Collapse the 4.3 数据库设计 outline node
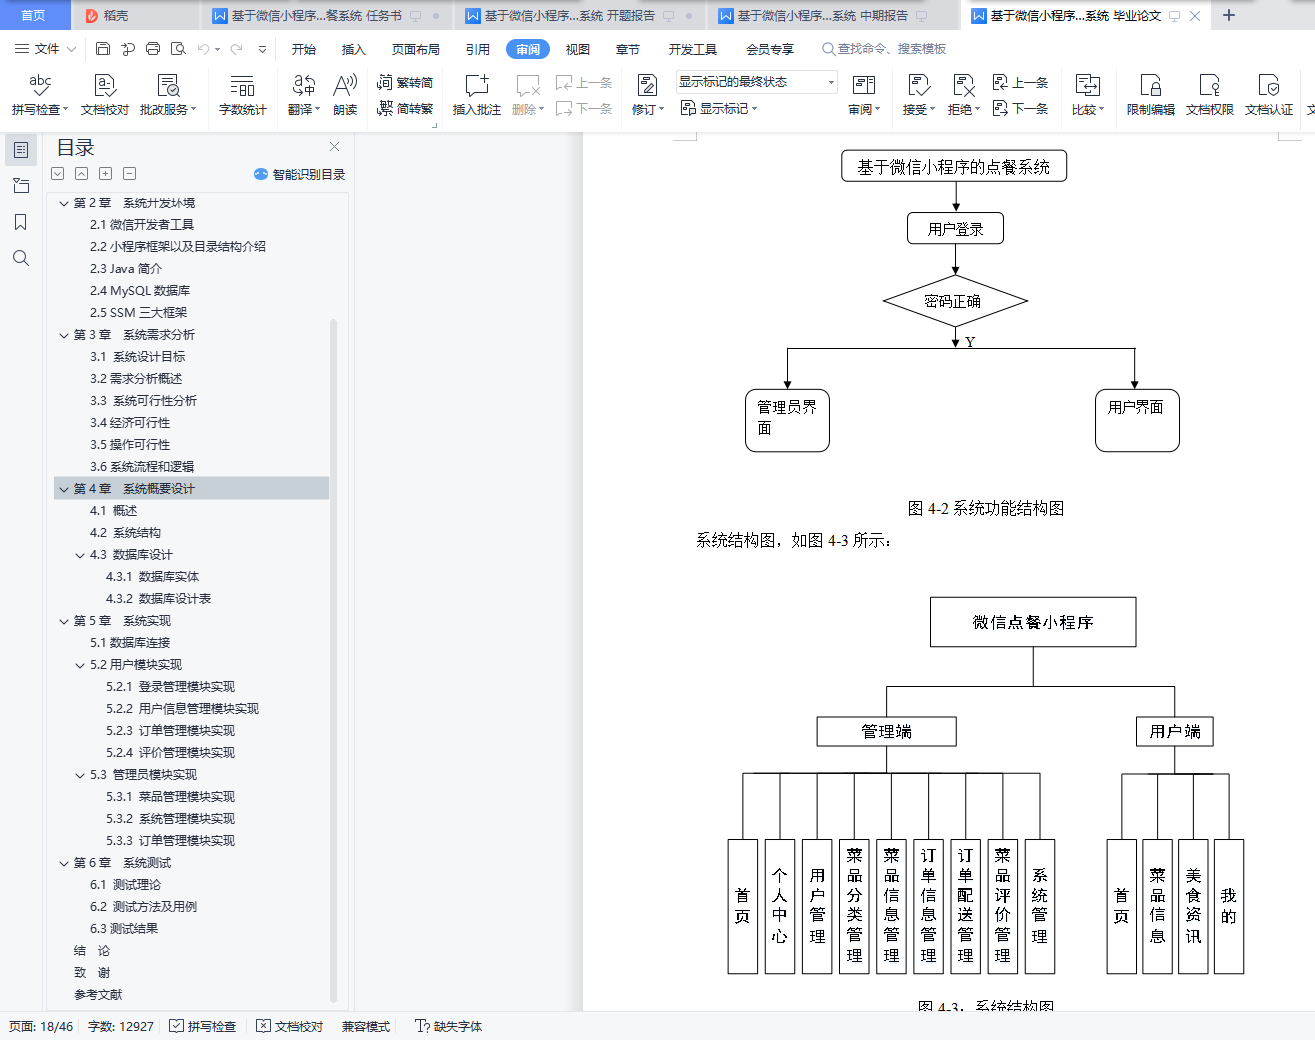This screenshot has width=1315, height=1040. 80,555
